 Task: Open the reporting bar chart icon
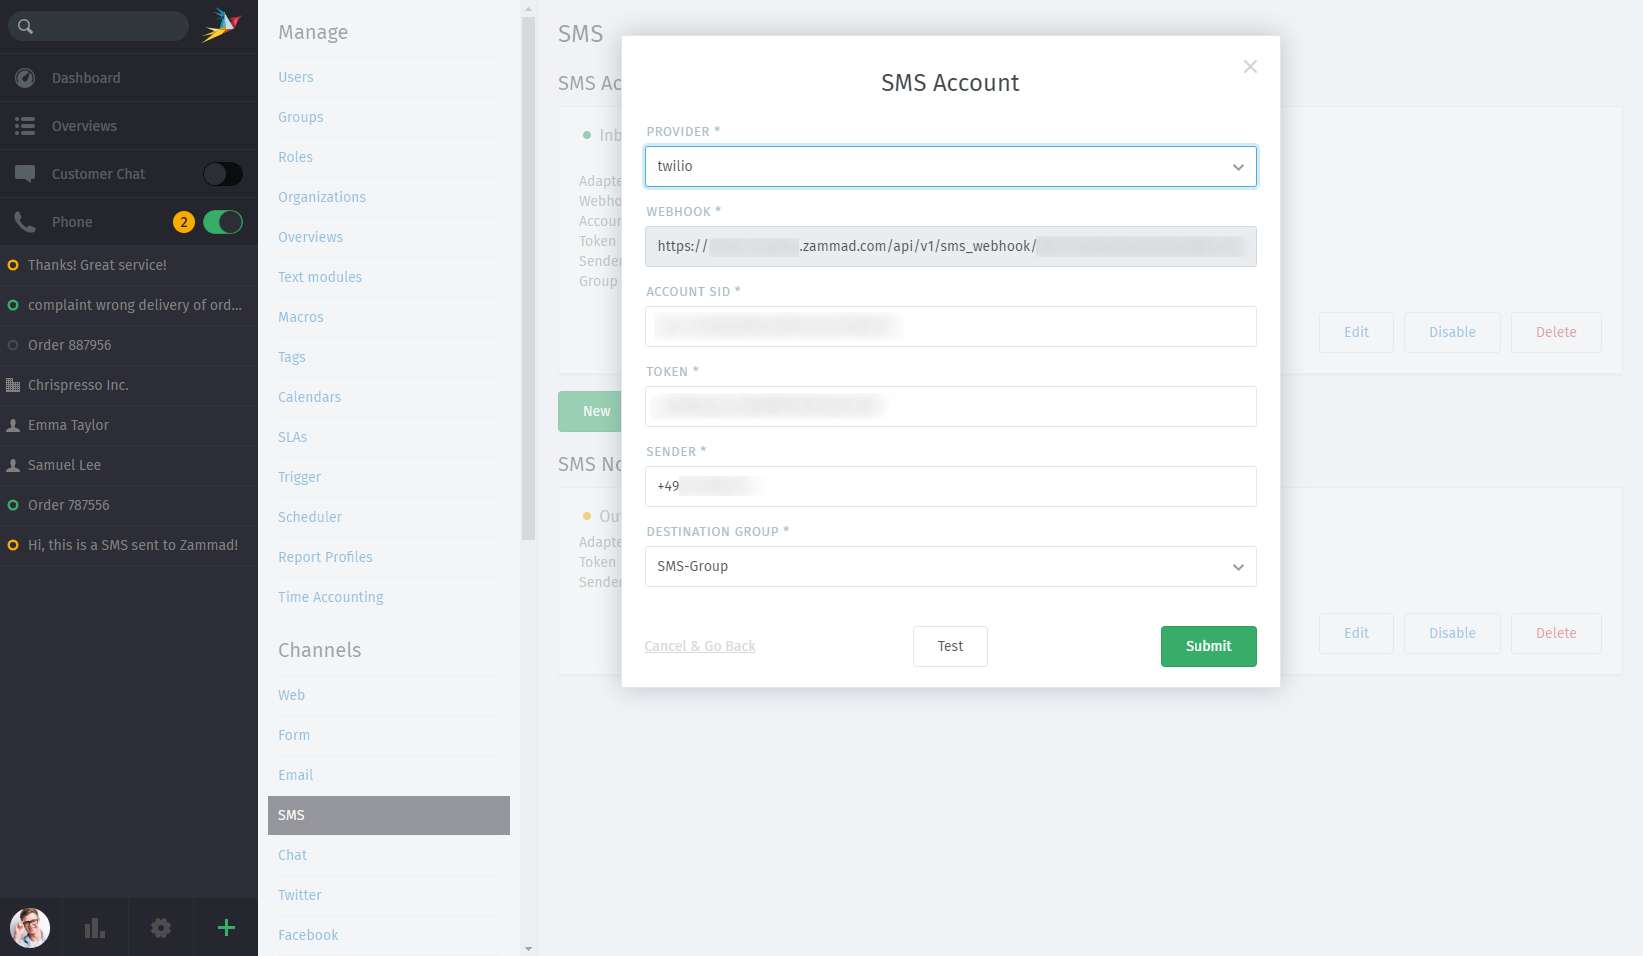95,928
